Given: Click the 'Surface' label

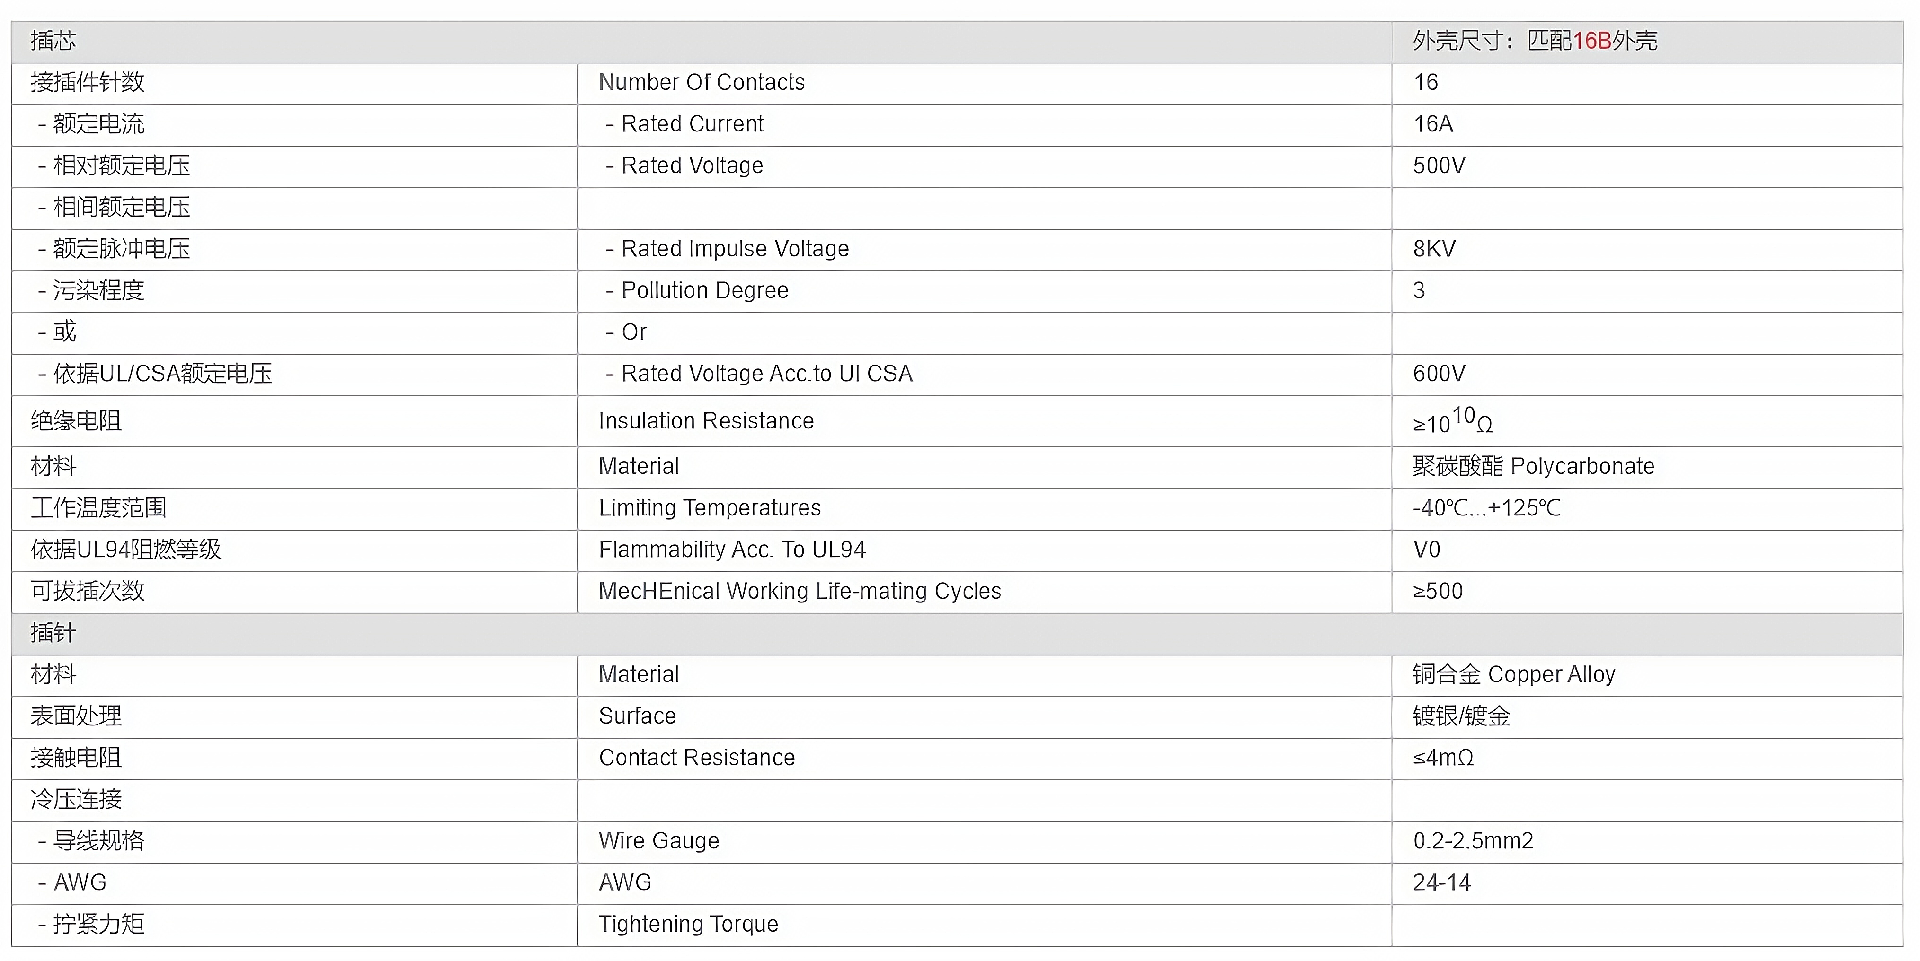Looking at the screenshot, I should 637,716.
